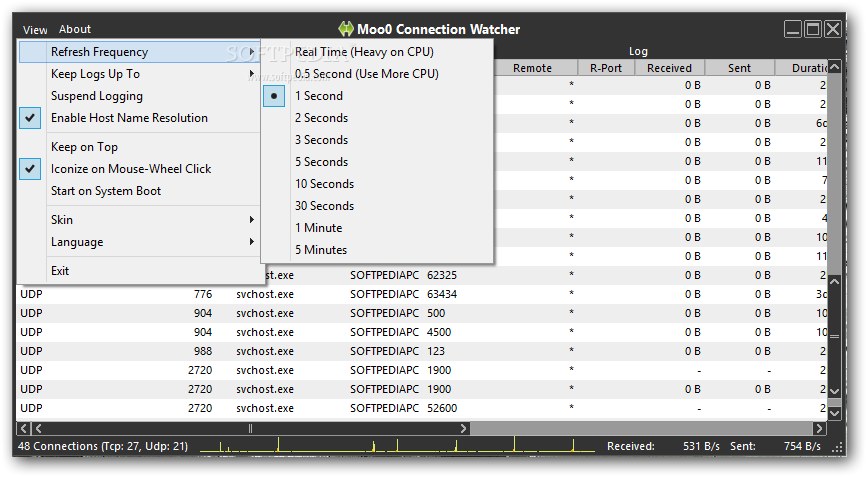
Task: Click Exit in the View menu
Action: click(139, 271)
